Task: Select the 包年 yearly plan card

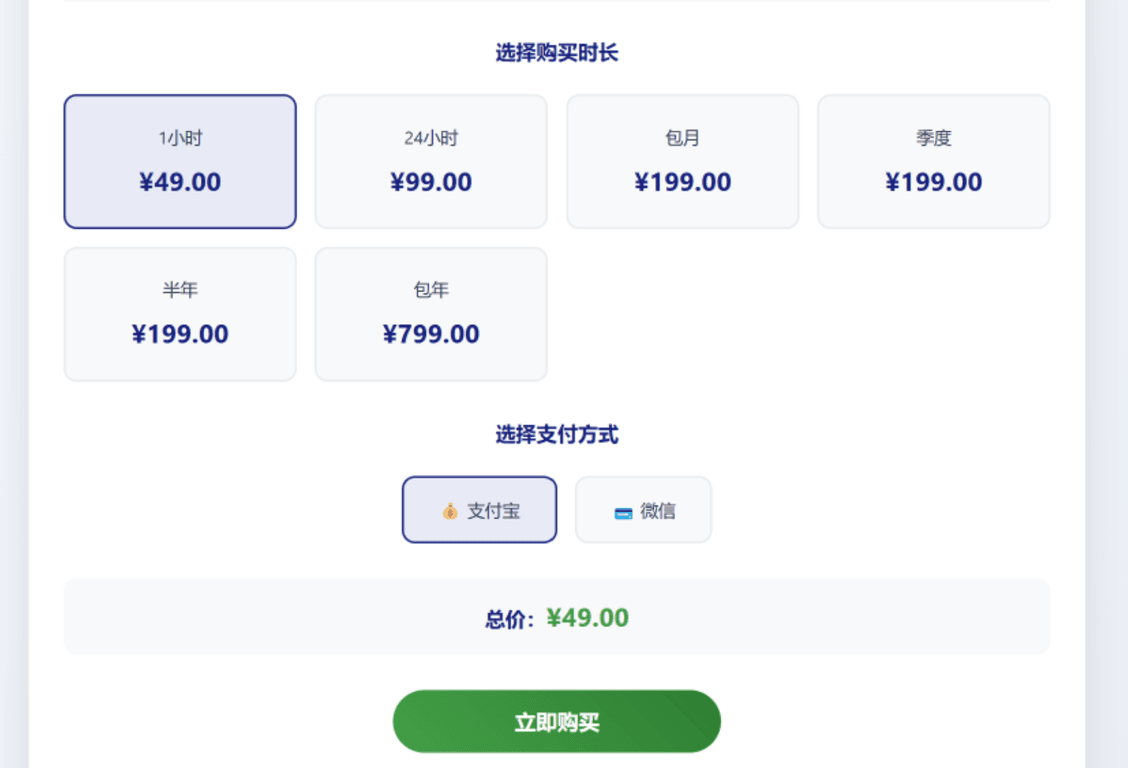Action: [x=431, y=314]
